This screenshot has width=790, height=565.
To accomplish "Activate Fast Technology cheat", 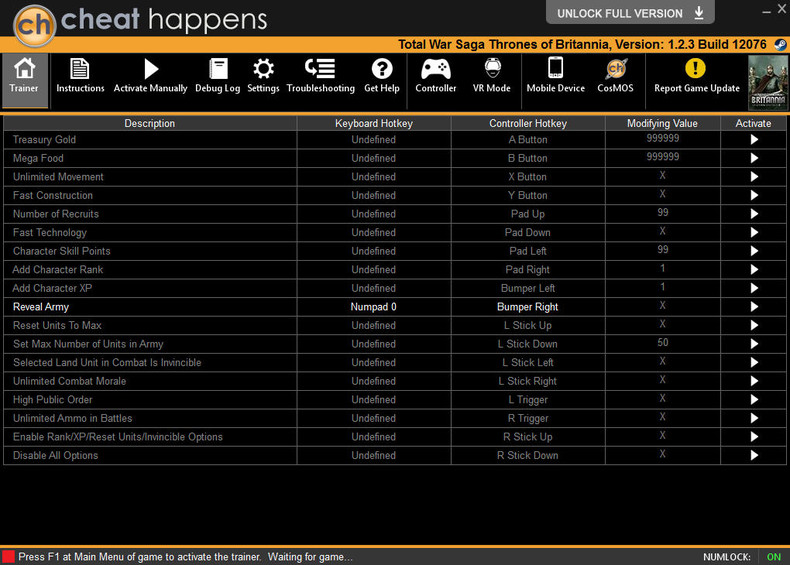I will tap(754, 232).
